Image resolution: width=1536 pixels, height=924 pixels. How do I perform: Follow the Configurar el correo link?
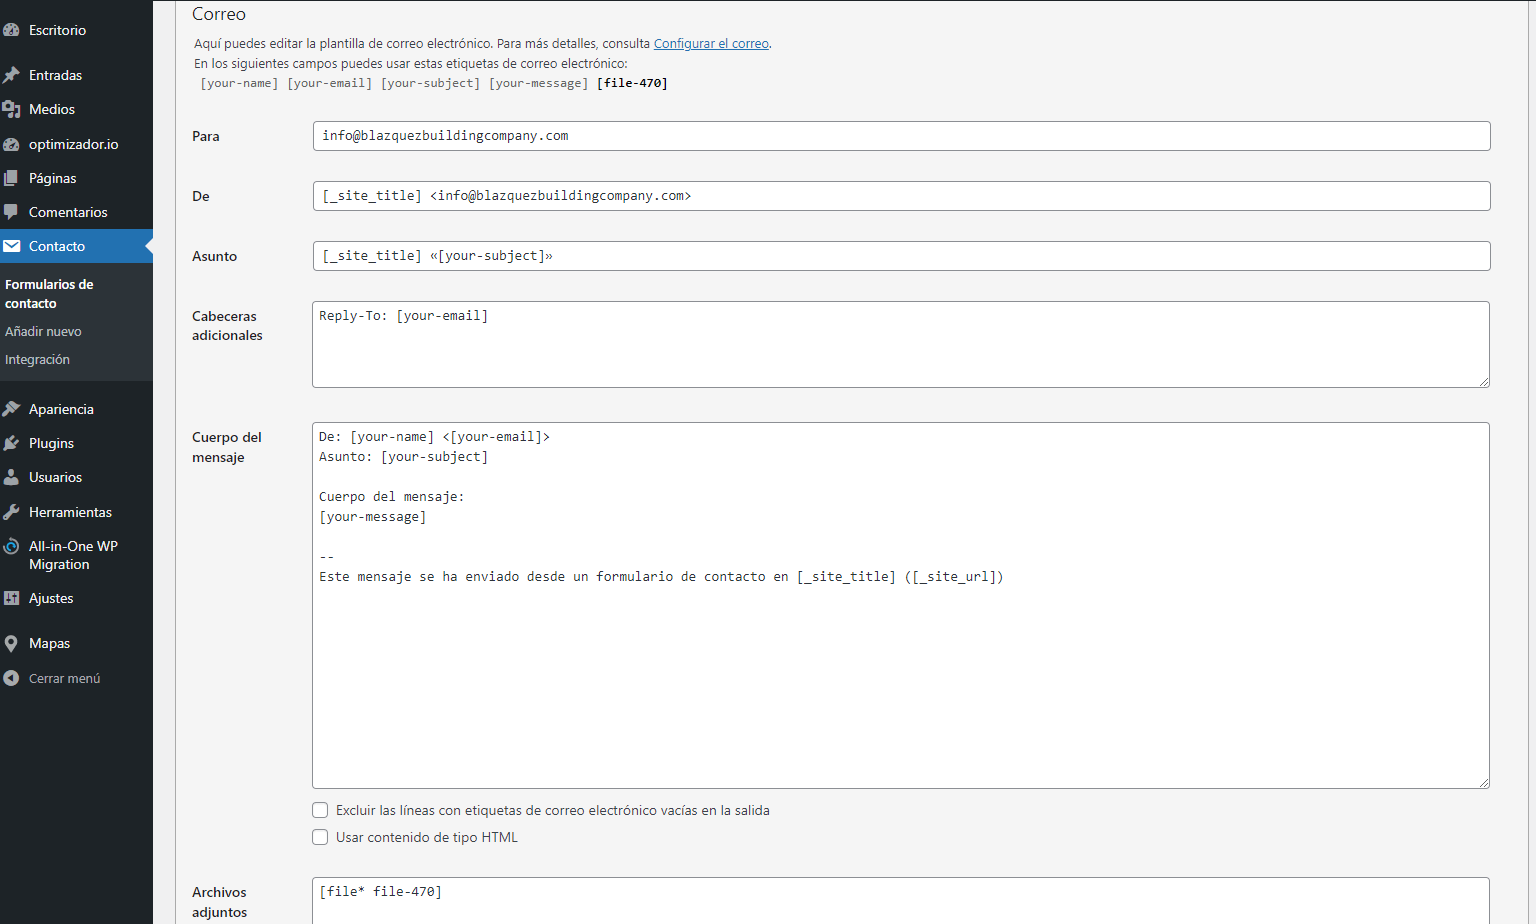coord(711,44)
